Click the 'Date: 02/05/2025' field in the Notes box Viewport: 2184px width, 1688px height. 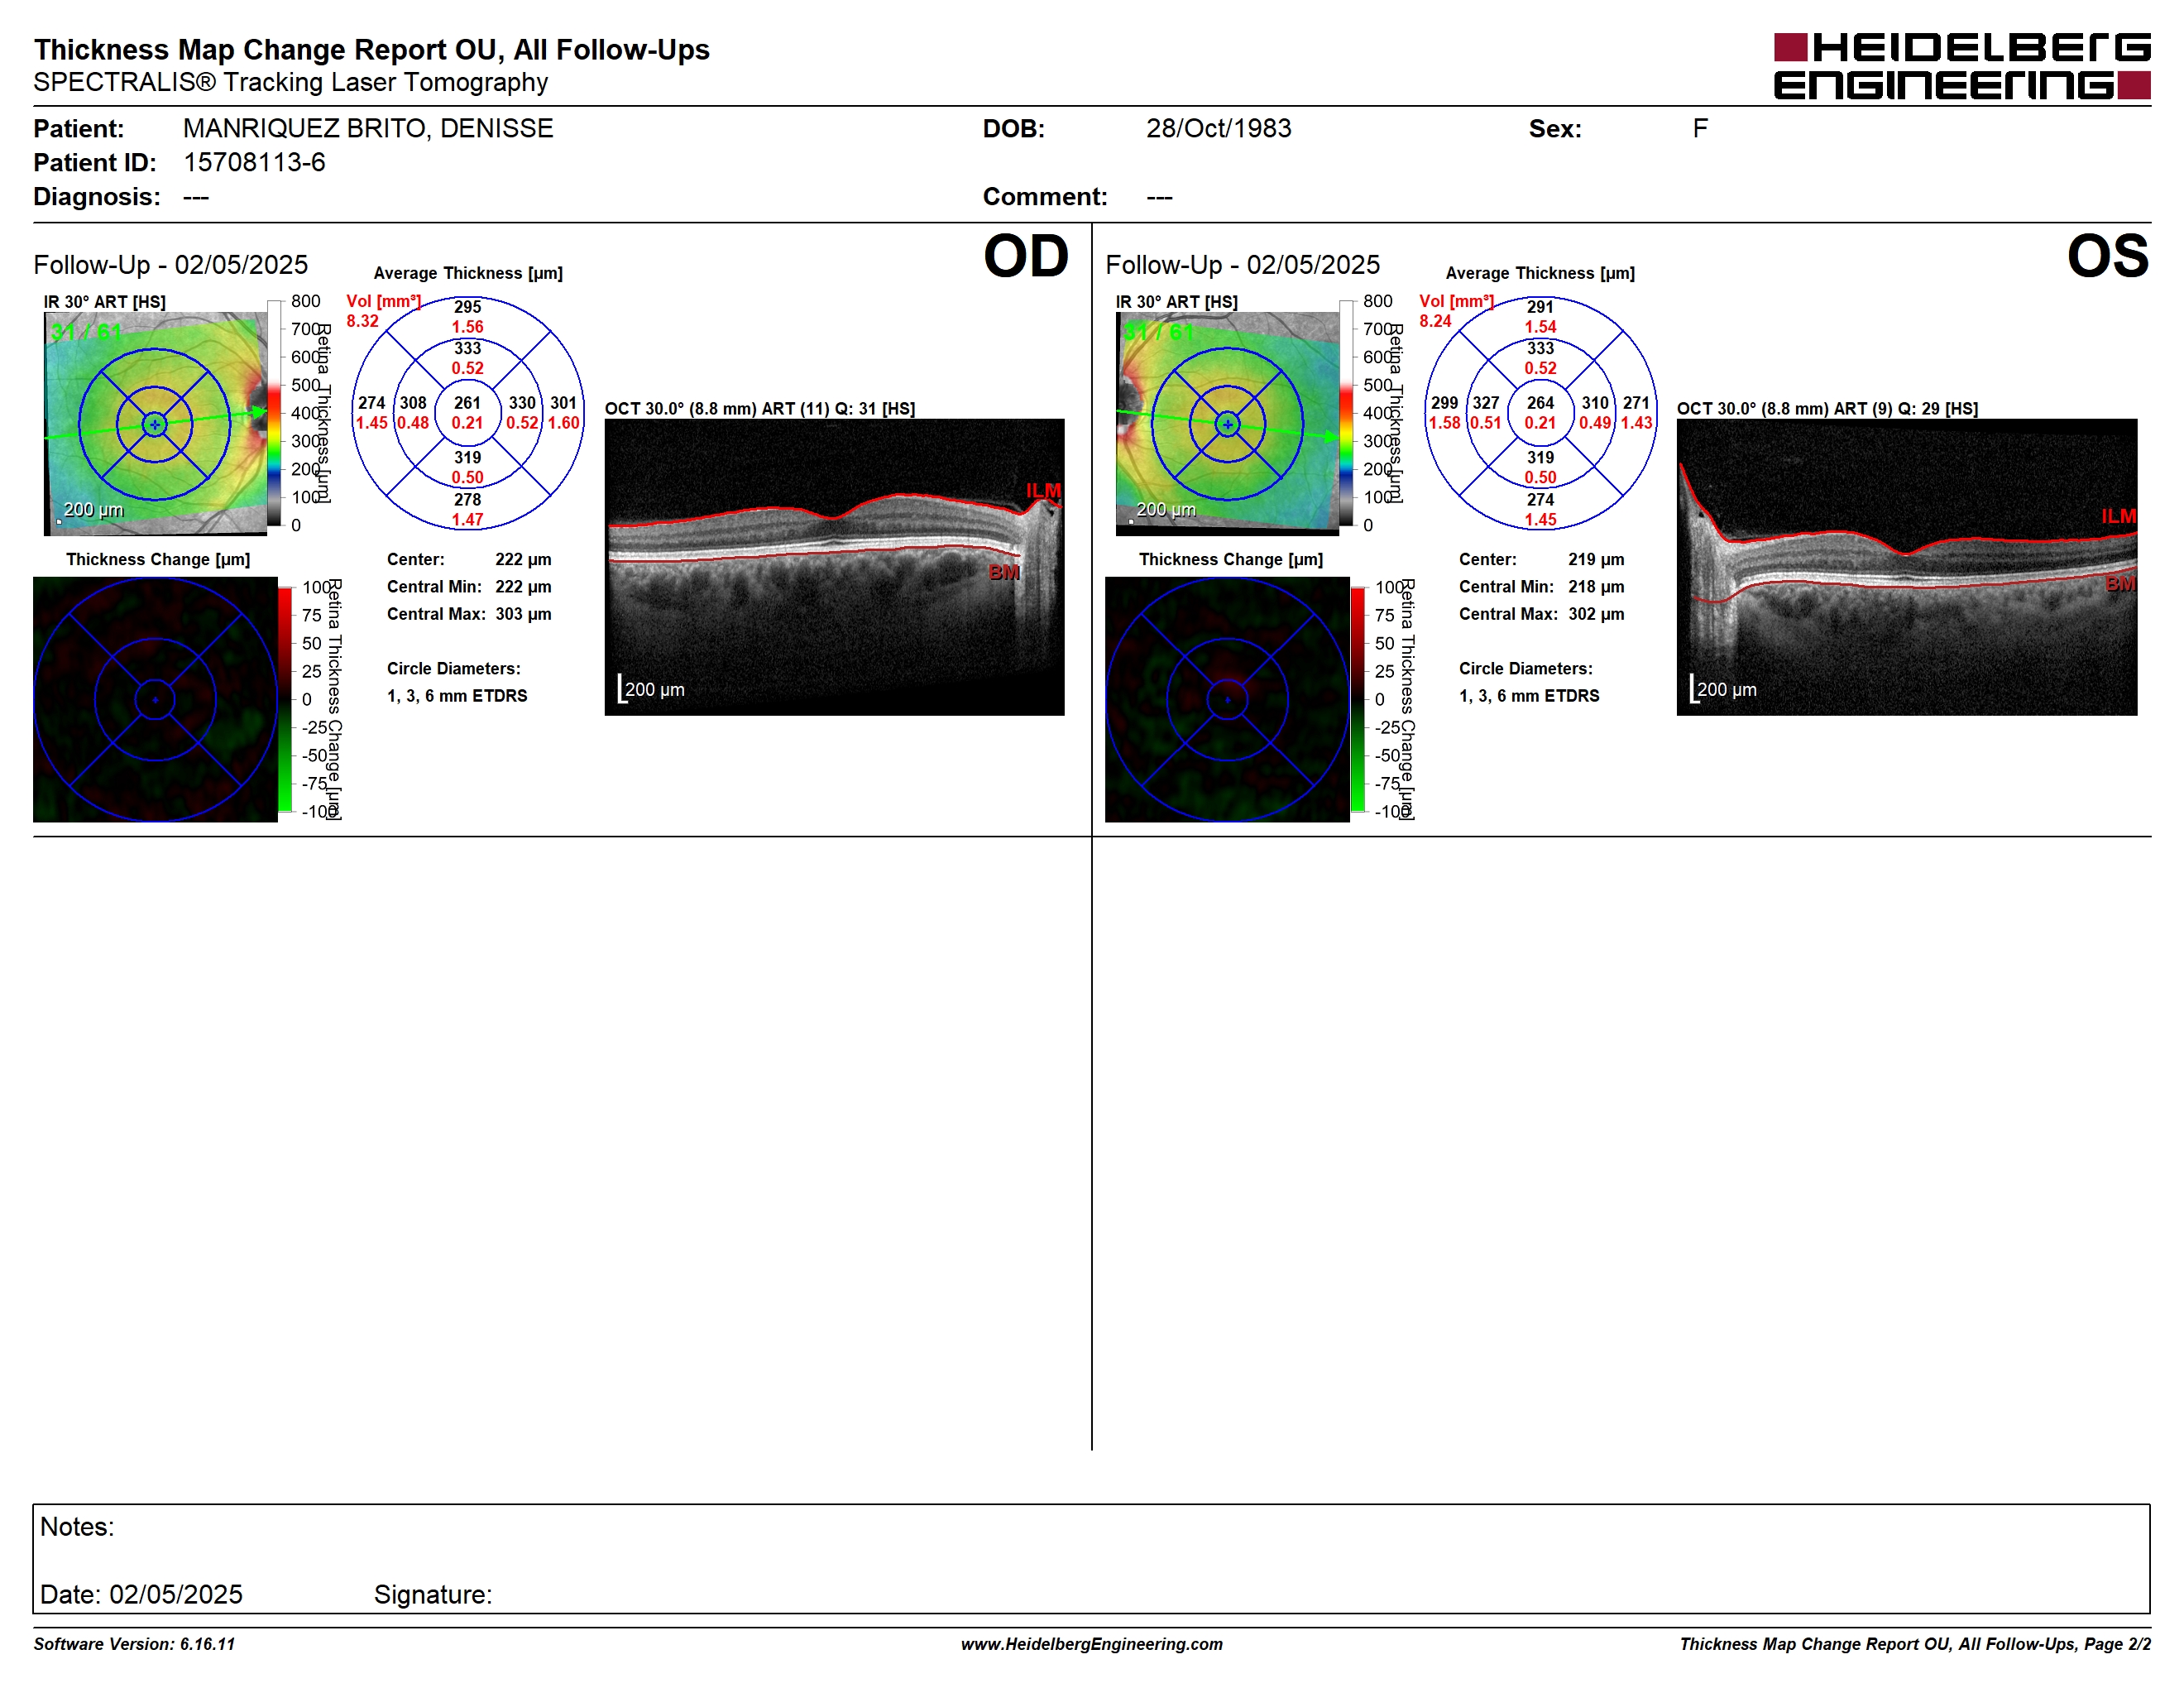[x=141, y=1594]
